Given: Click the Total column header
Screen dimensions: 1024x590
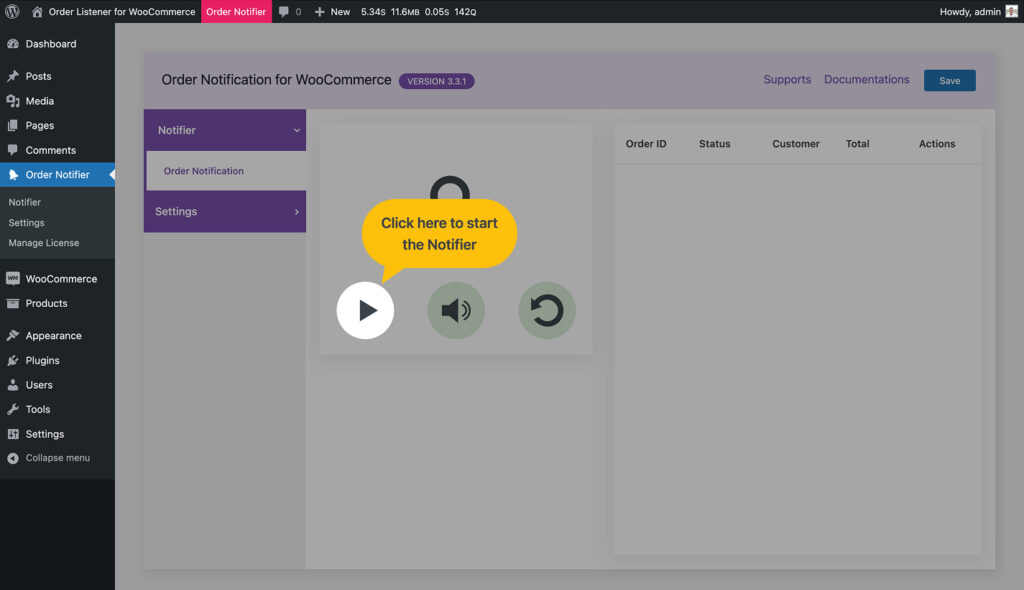Looking at the screenshot, I should tap(857, 144).
